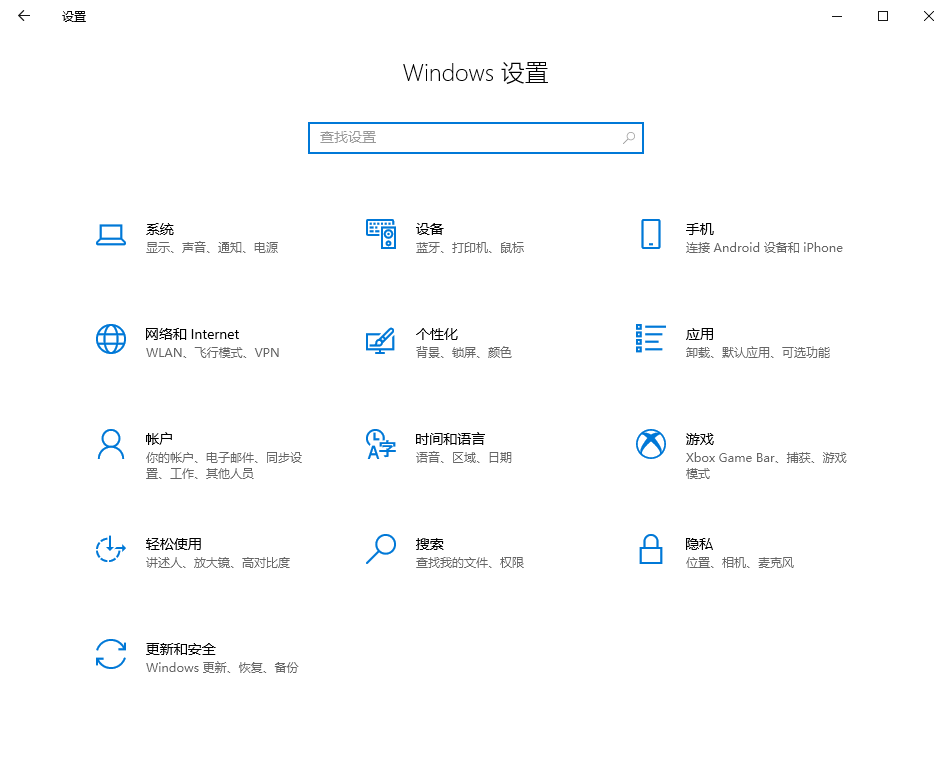The height and width of the screenshot is (766, 952).
Task: Open 网络和 Internet settings title
Action: (192, 334)
